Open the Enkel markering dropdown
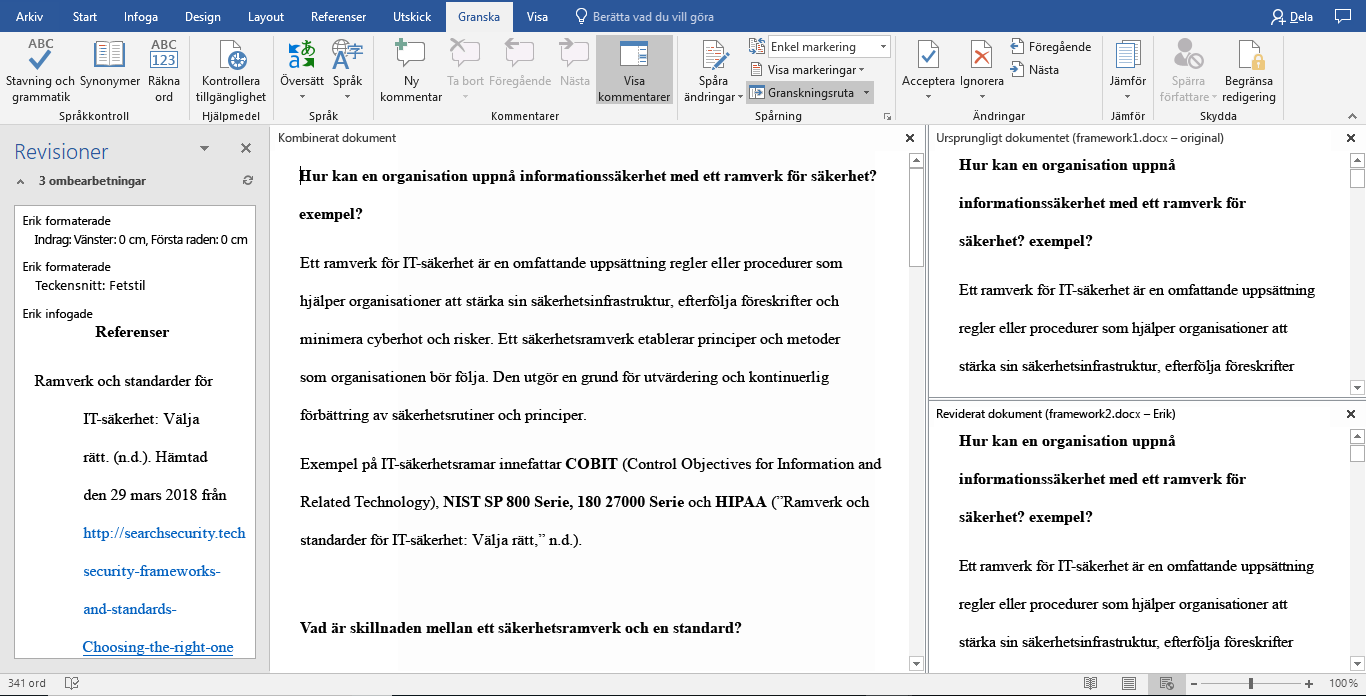Viewport: 1366px width, 696px height. 828,47
